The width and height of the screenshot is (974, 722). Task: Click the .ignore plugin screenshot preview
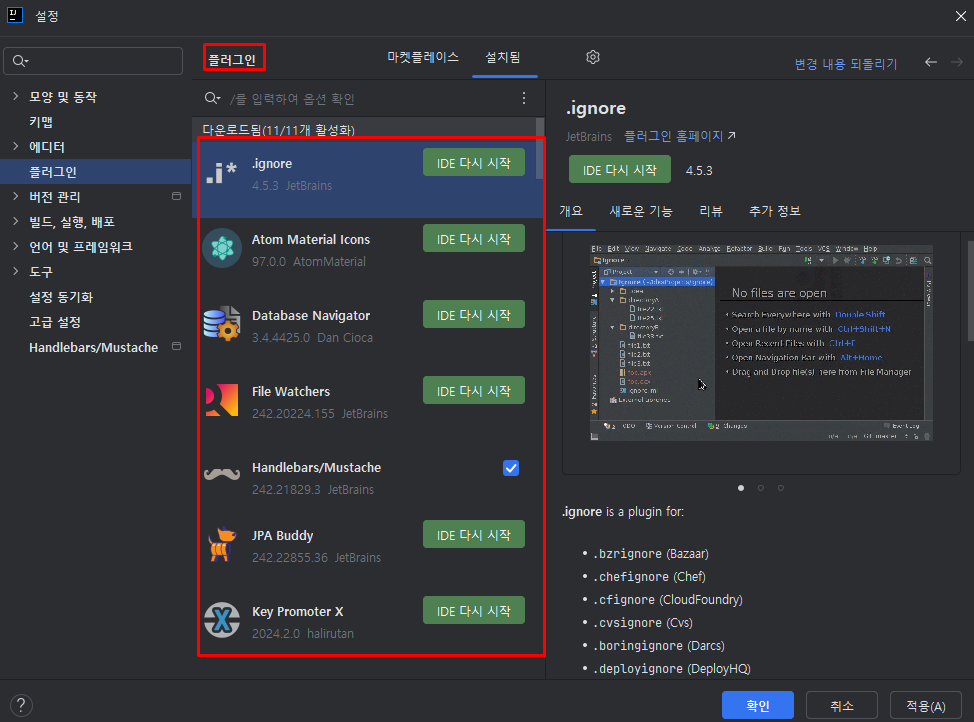pos(761,343)
